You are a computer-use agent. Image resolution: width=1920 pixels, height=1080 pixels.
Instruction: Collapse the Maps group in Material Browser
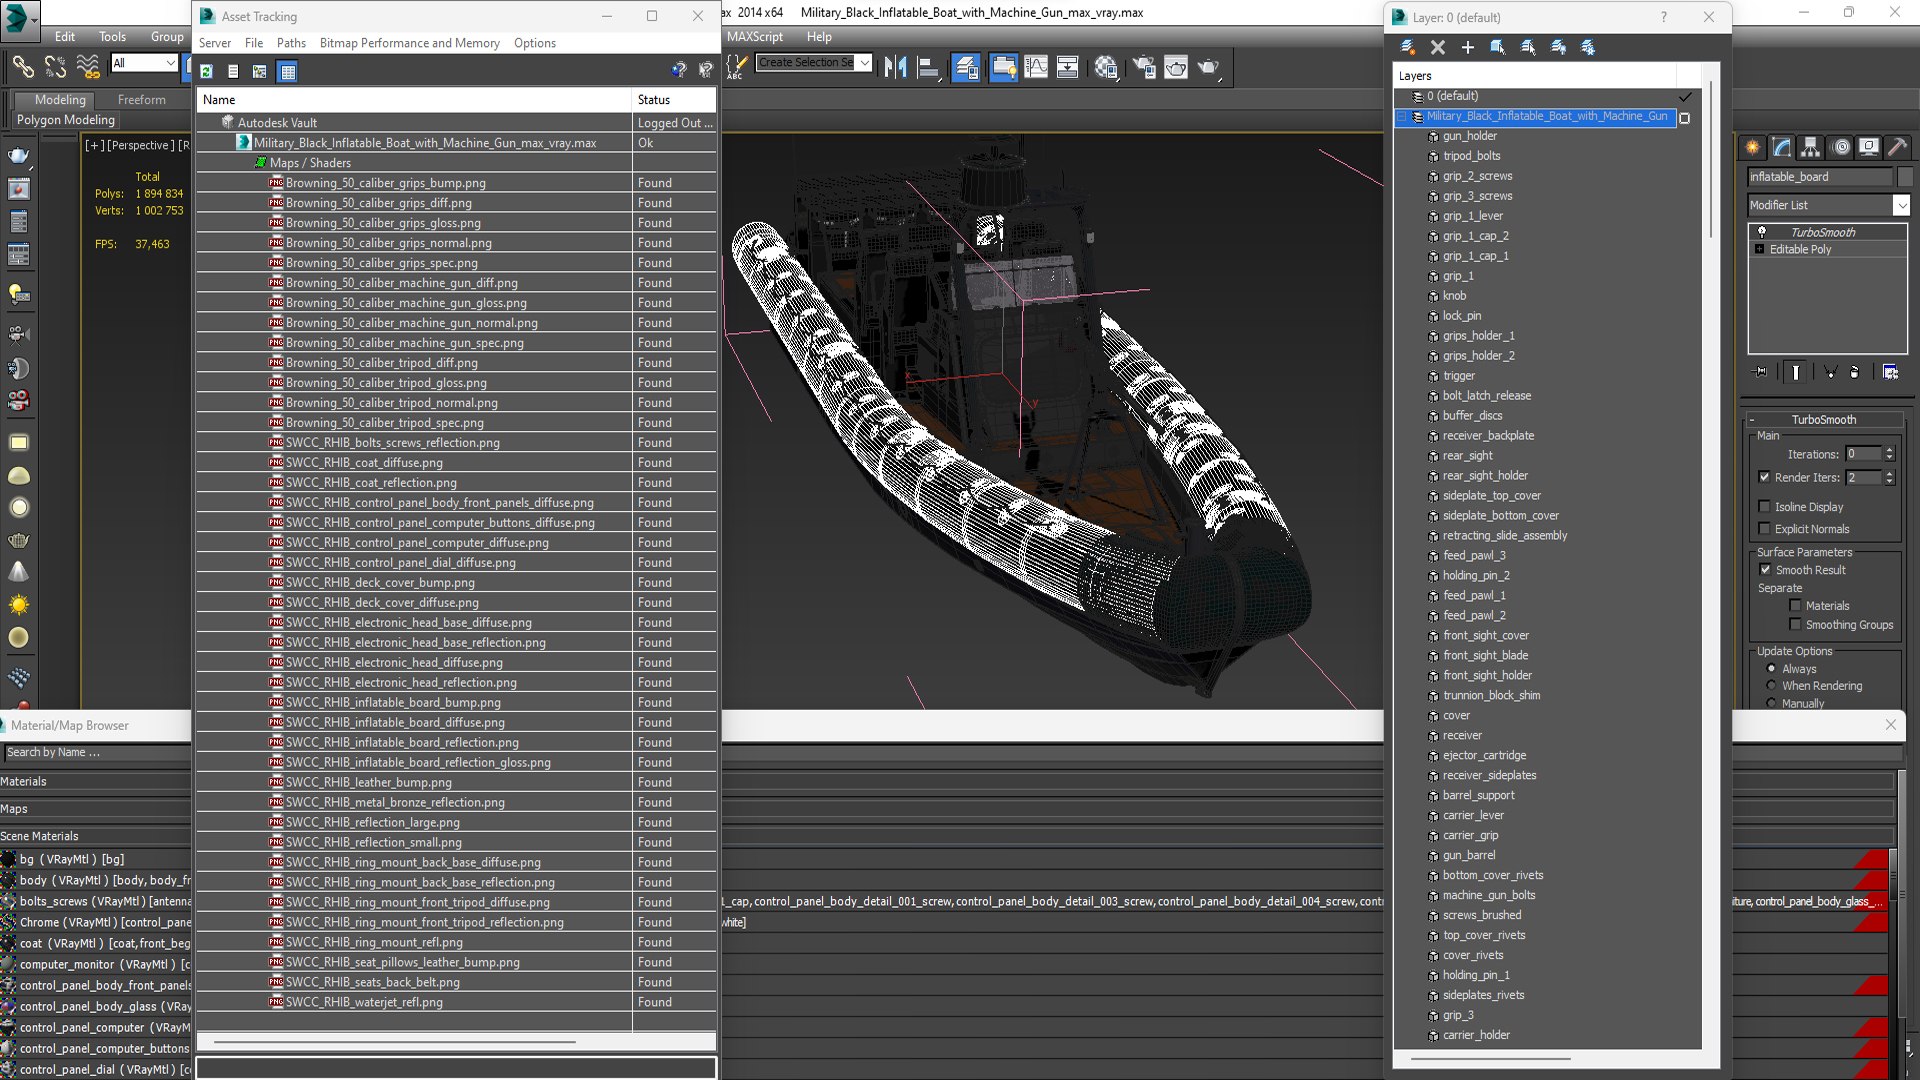pos(14,808)
